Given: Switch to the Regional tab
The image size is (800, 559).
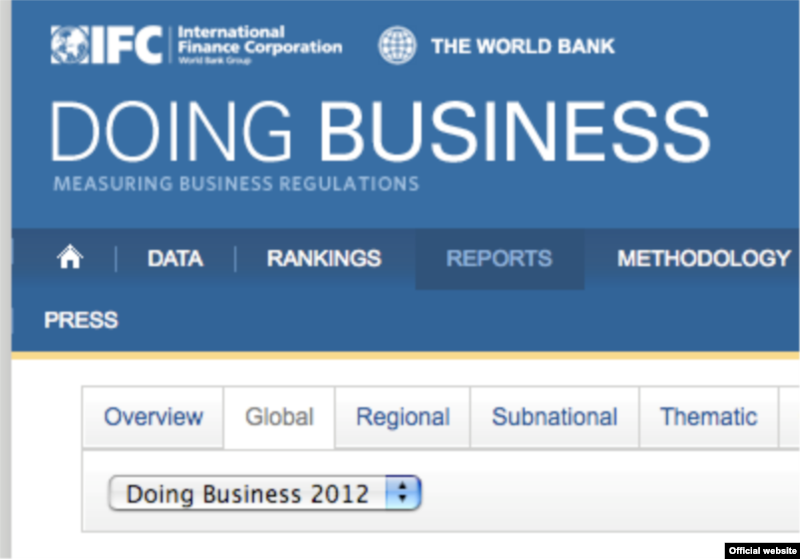Looking at the screenshot, I should click(x=402, y=417).
